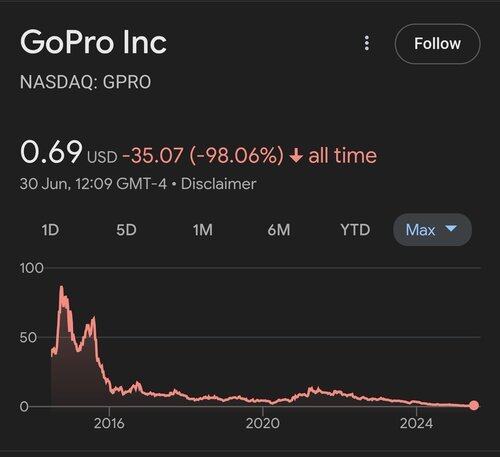Click the 2016 x-axis label
500x457 pixels.
coord(109,423)
